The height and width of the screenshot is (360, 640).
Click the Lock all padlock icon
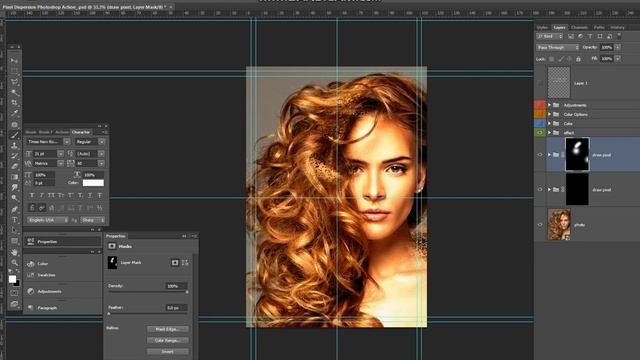pos(578,59)
